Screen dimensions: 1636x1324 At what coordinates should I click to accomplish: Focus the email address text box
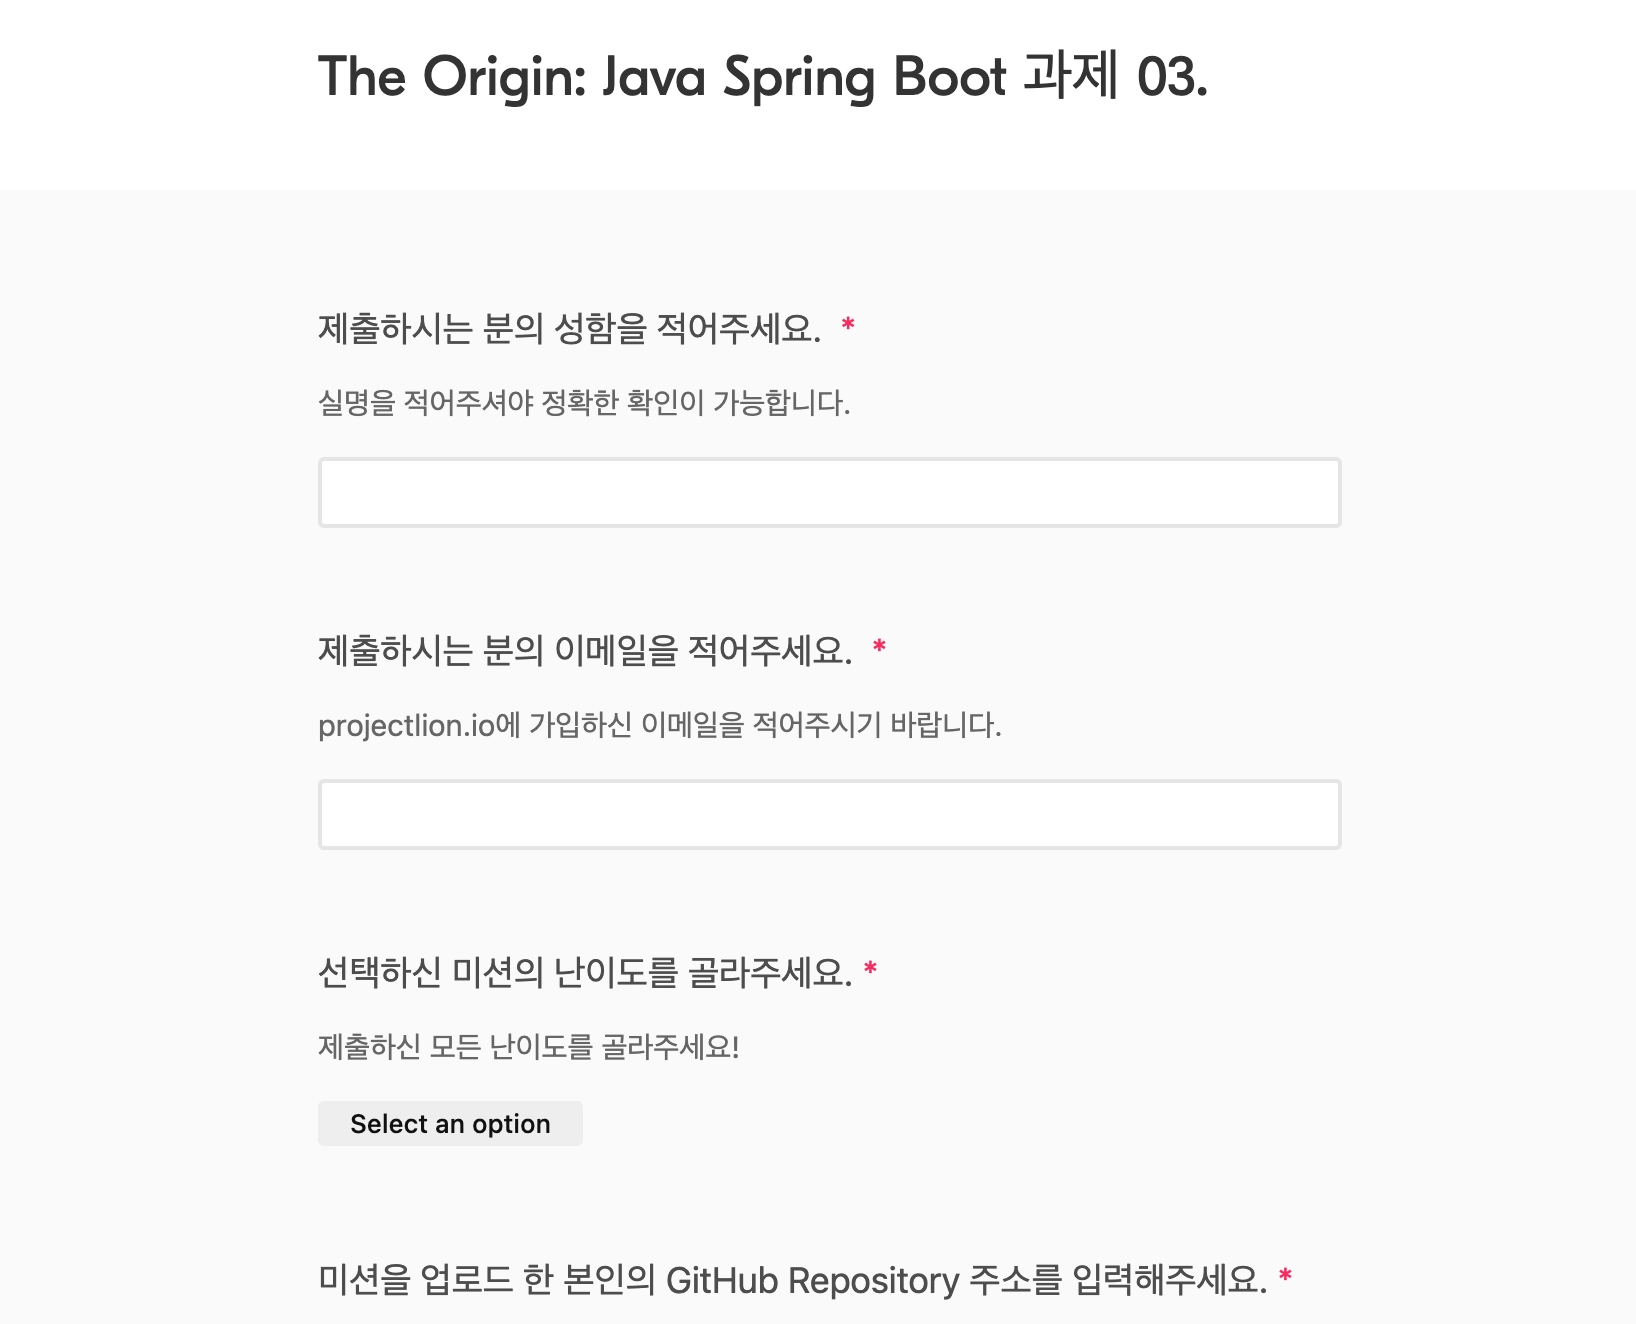click(829, 814)
